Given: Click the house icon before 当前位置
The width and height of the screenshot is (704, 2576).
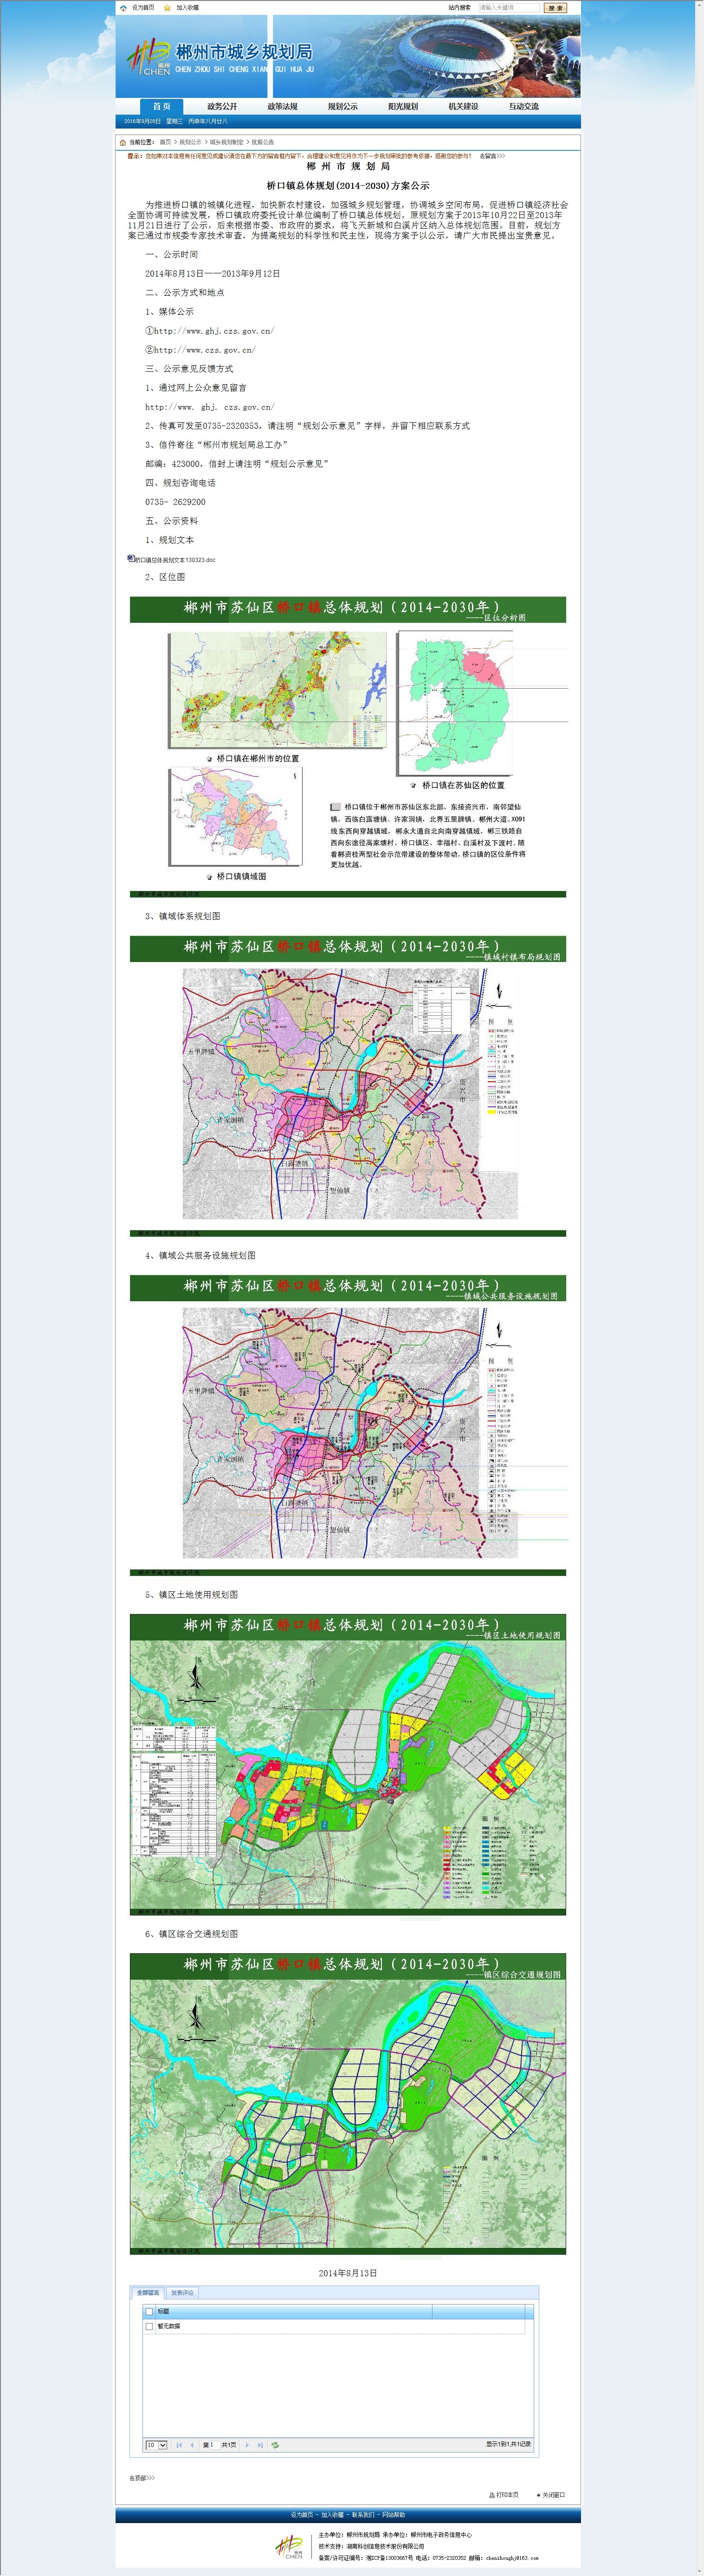Looking at the screenshot, I should click(x=123, y=142).
